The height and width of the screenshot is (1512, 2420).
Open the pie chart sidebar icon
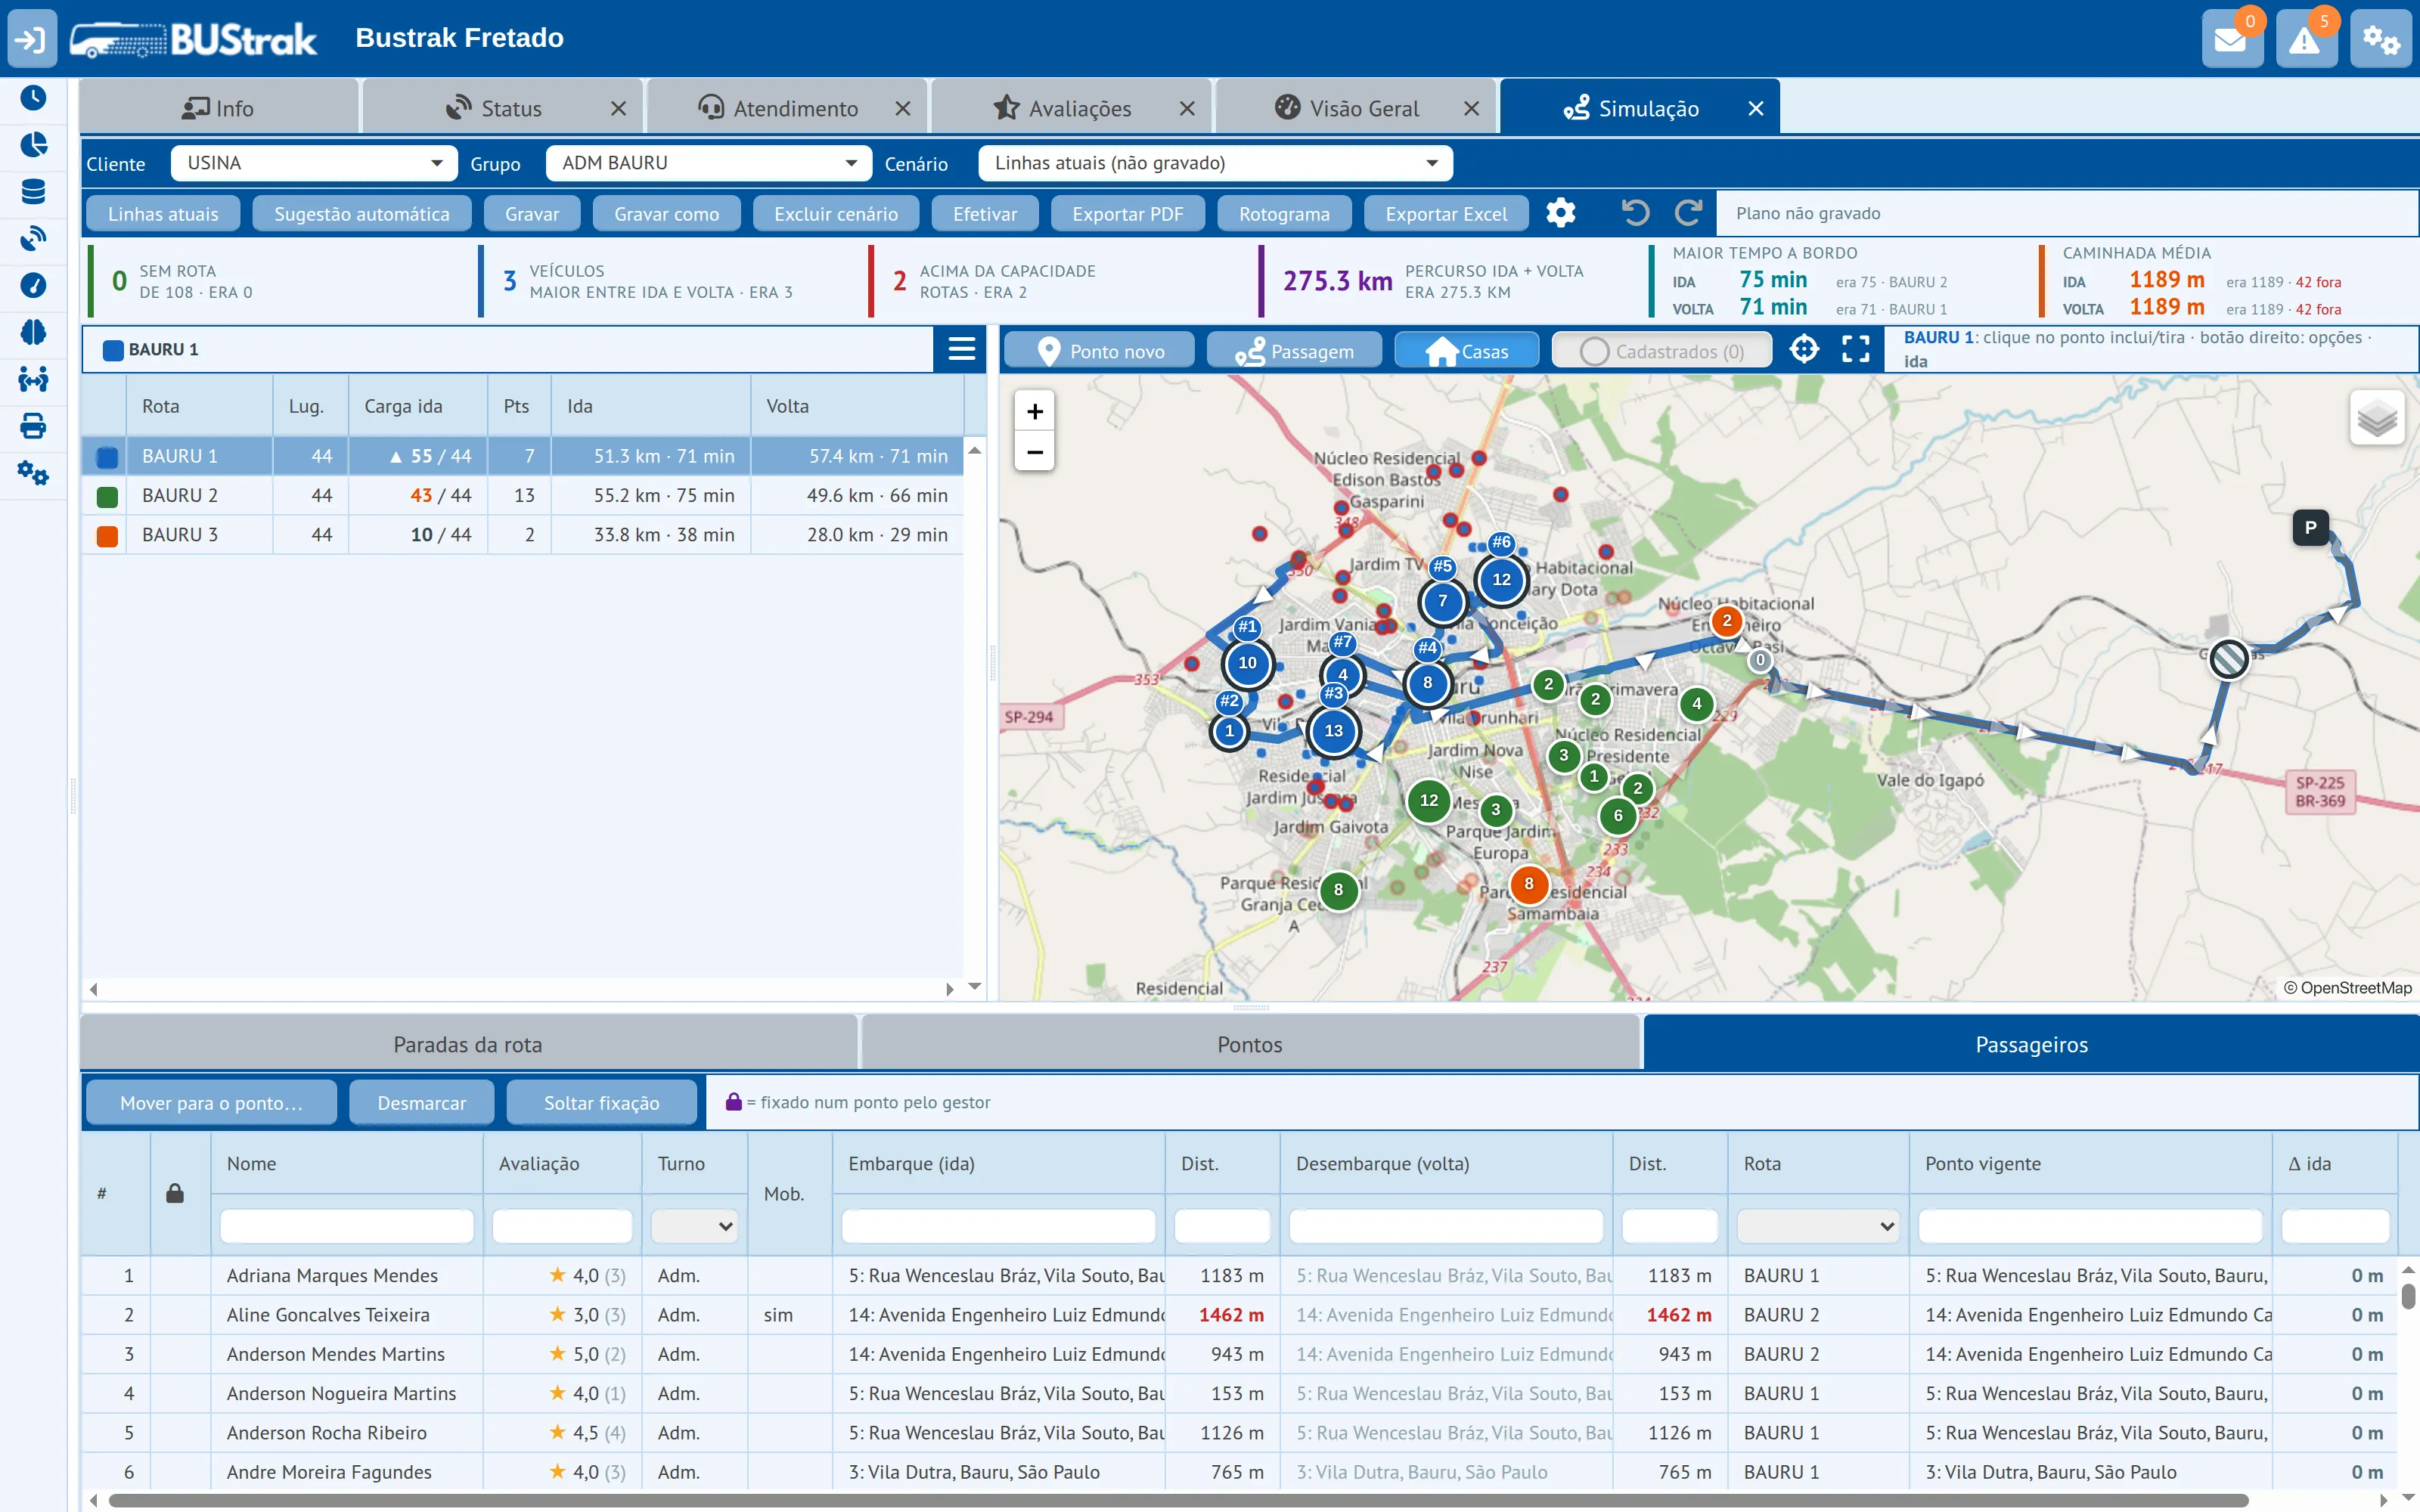point(33,144)
